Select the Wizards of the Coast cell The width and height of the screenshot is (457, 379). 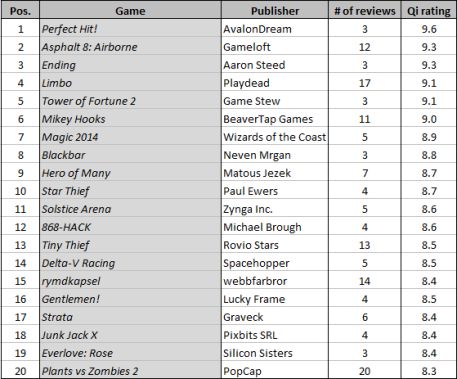click(275, 137)
